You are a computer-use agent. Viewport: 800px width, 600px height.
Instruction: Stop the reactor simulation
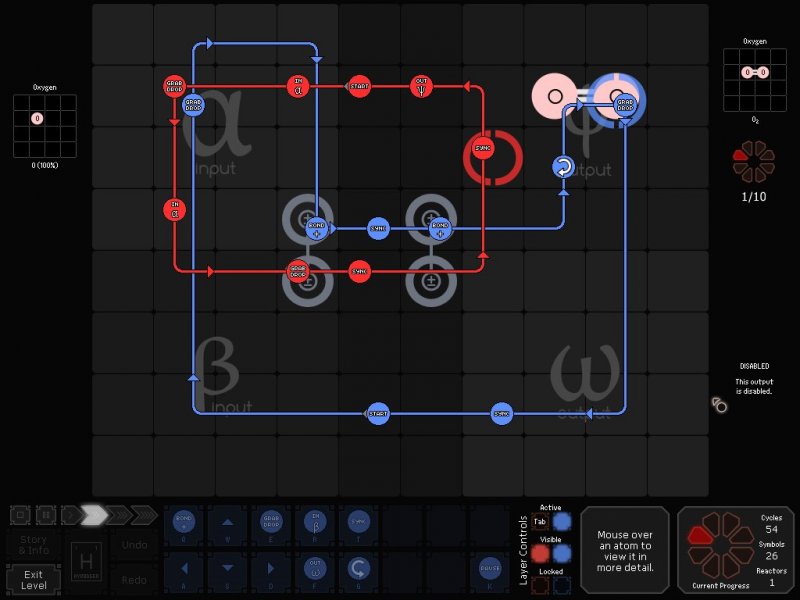[20, 515]
